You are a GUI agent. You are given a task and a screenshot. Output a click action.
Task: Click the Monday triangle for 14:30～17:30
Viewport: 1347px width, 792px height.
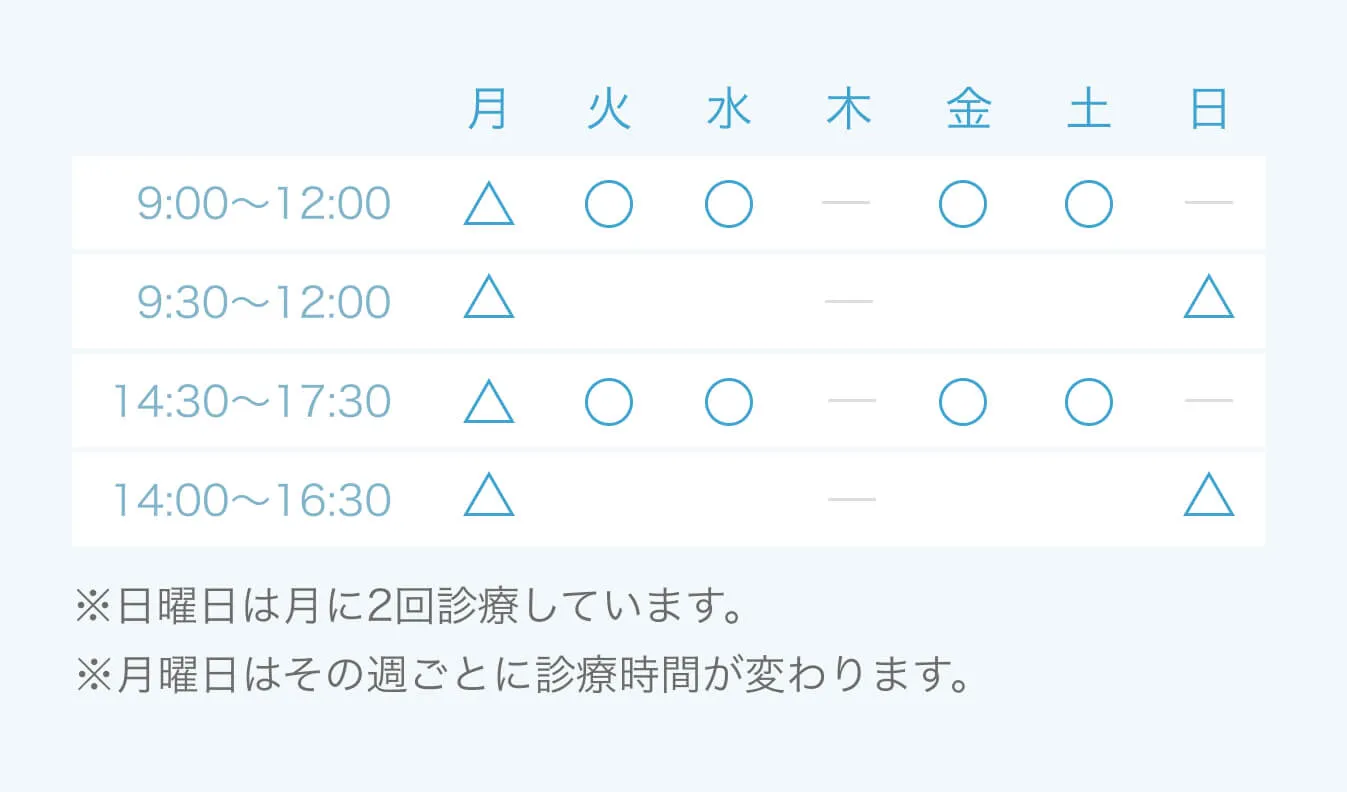pyautogui.click(x=489, y=402)
